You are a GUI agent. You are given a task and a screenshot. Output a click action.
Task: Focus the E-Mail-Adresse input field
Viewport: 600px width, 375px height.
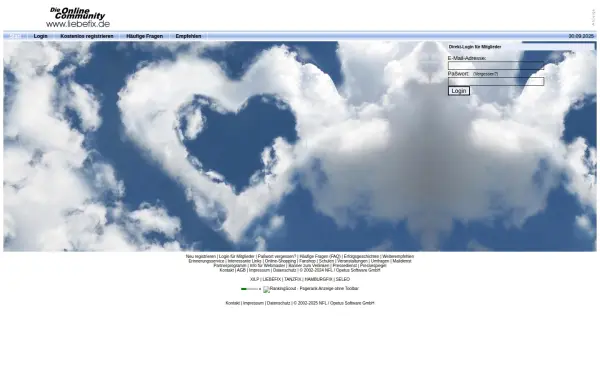pyautogui.click(x=496, y=65)
